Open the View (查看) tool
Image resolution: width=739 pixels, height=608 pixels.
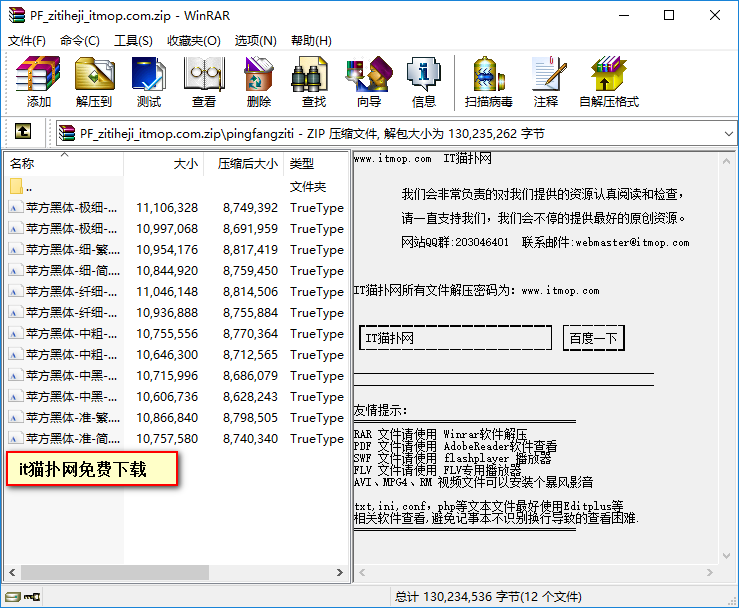tap(204, 82)
